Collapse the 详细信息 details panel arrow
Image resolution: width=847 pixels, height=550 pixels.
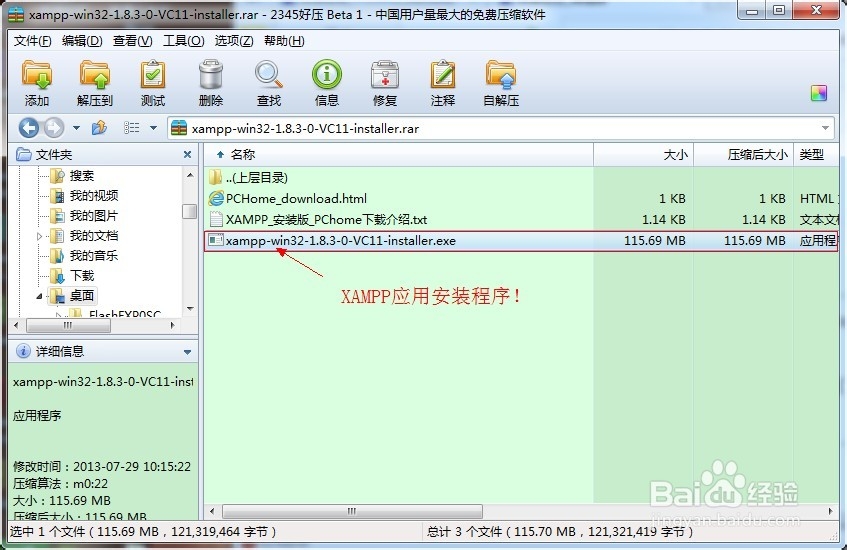[x=187, y=352]
